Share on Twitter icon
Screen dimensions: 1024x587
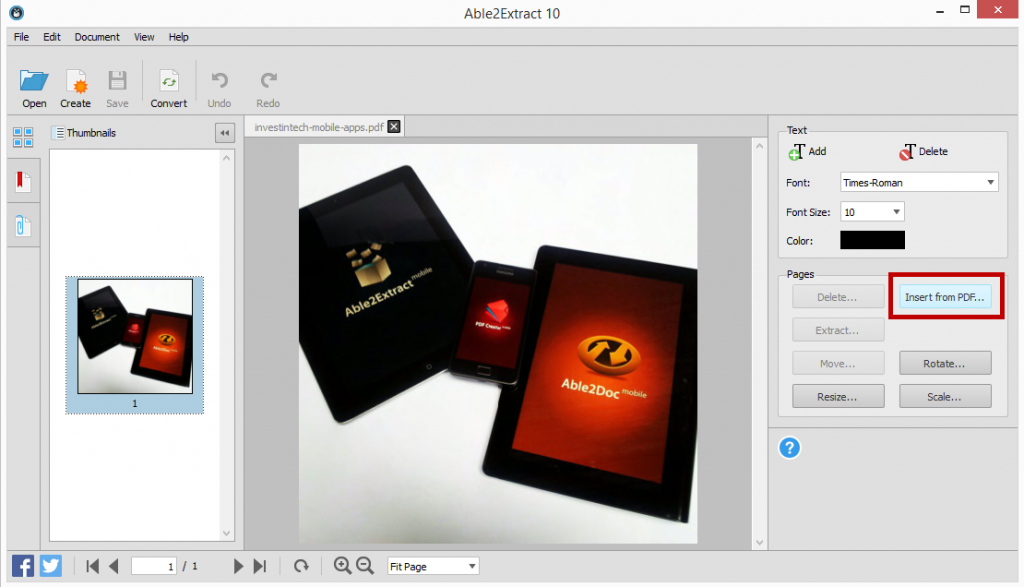(x=51, y=566)
